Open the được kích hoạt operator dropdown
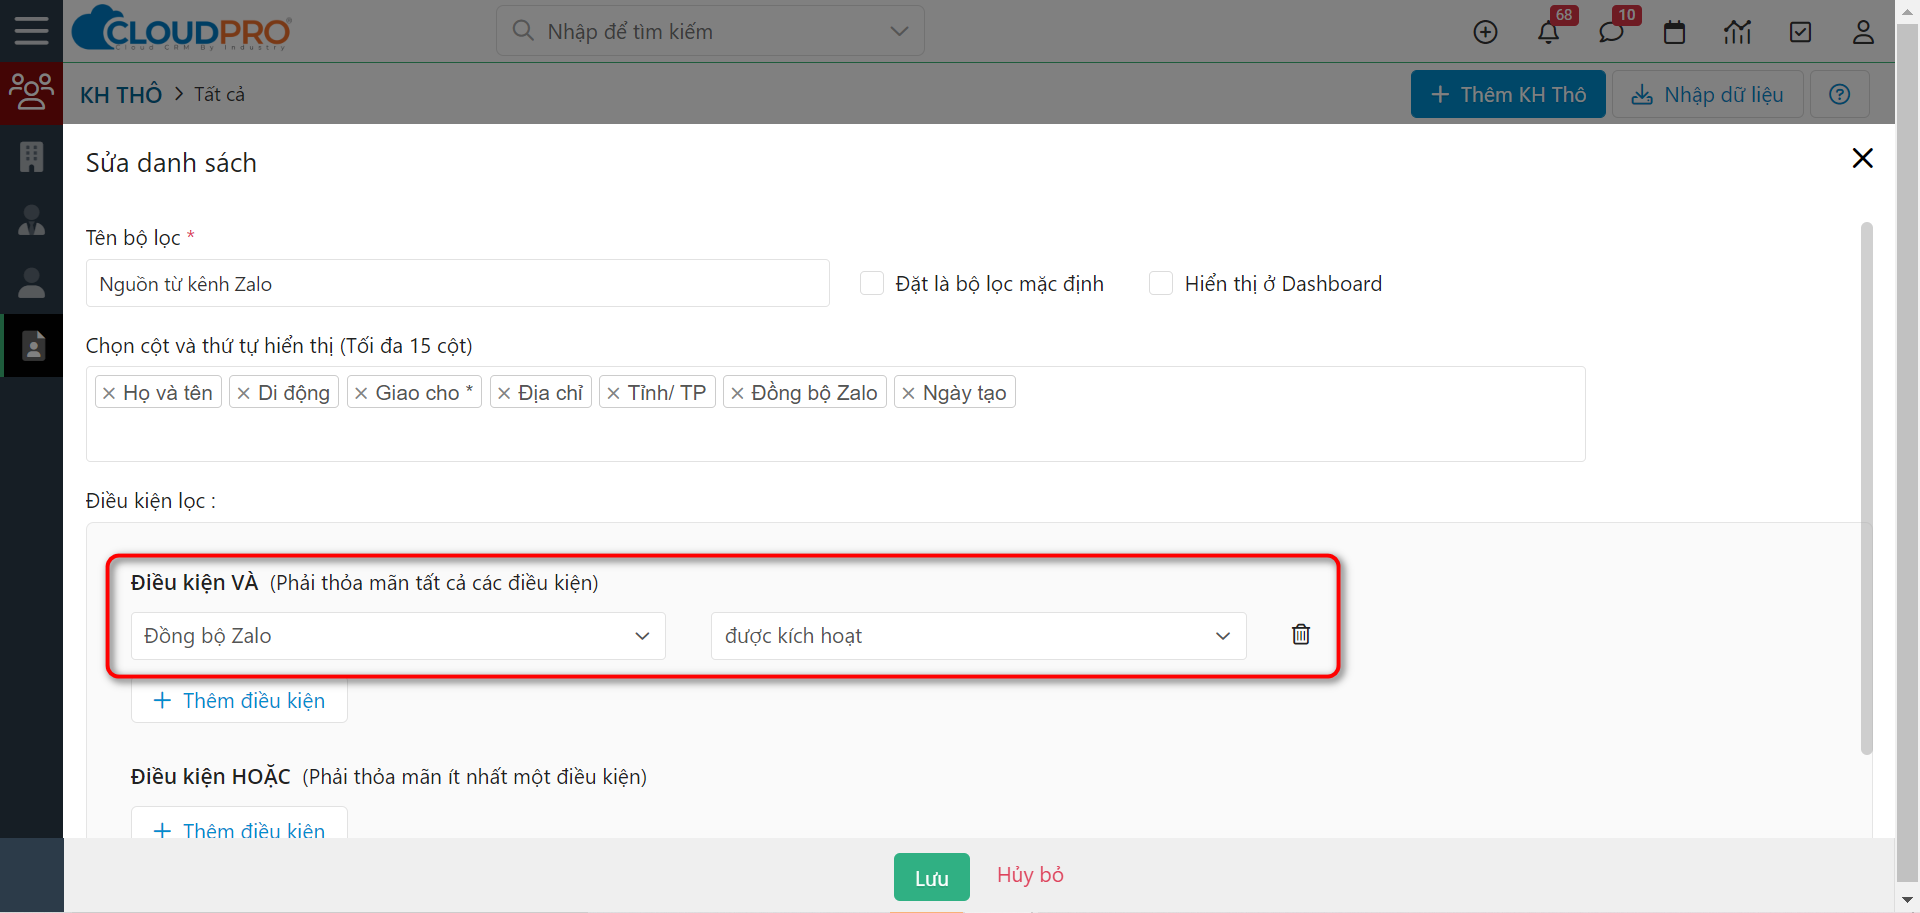The width and height of the screenshot is (1920, 913). click(978, 636)
